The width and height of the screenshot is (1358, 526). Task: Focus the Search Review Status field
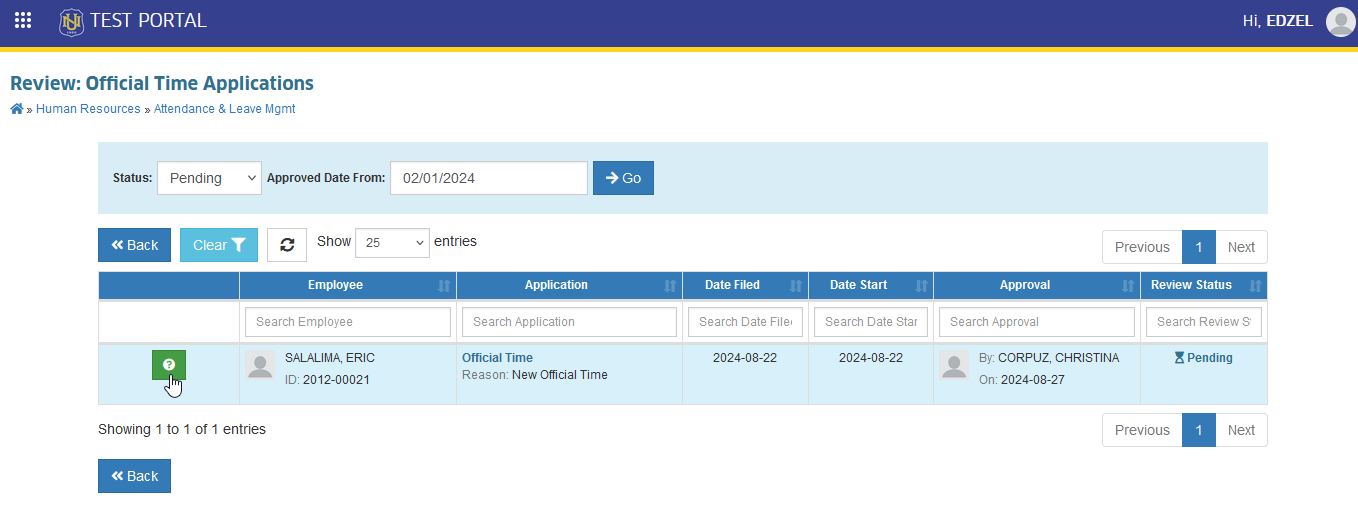tap(1204, 322)
